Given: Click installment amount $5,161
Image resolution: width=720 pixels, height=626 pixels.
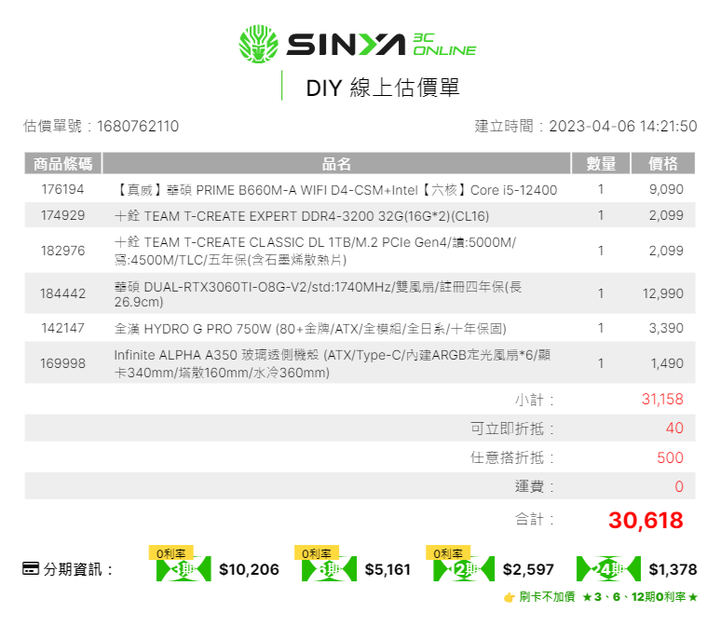Looking at the screenshot, I should 388,570.
